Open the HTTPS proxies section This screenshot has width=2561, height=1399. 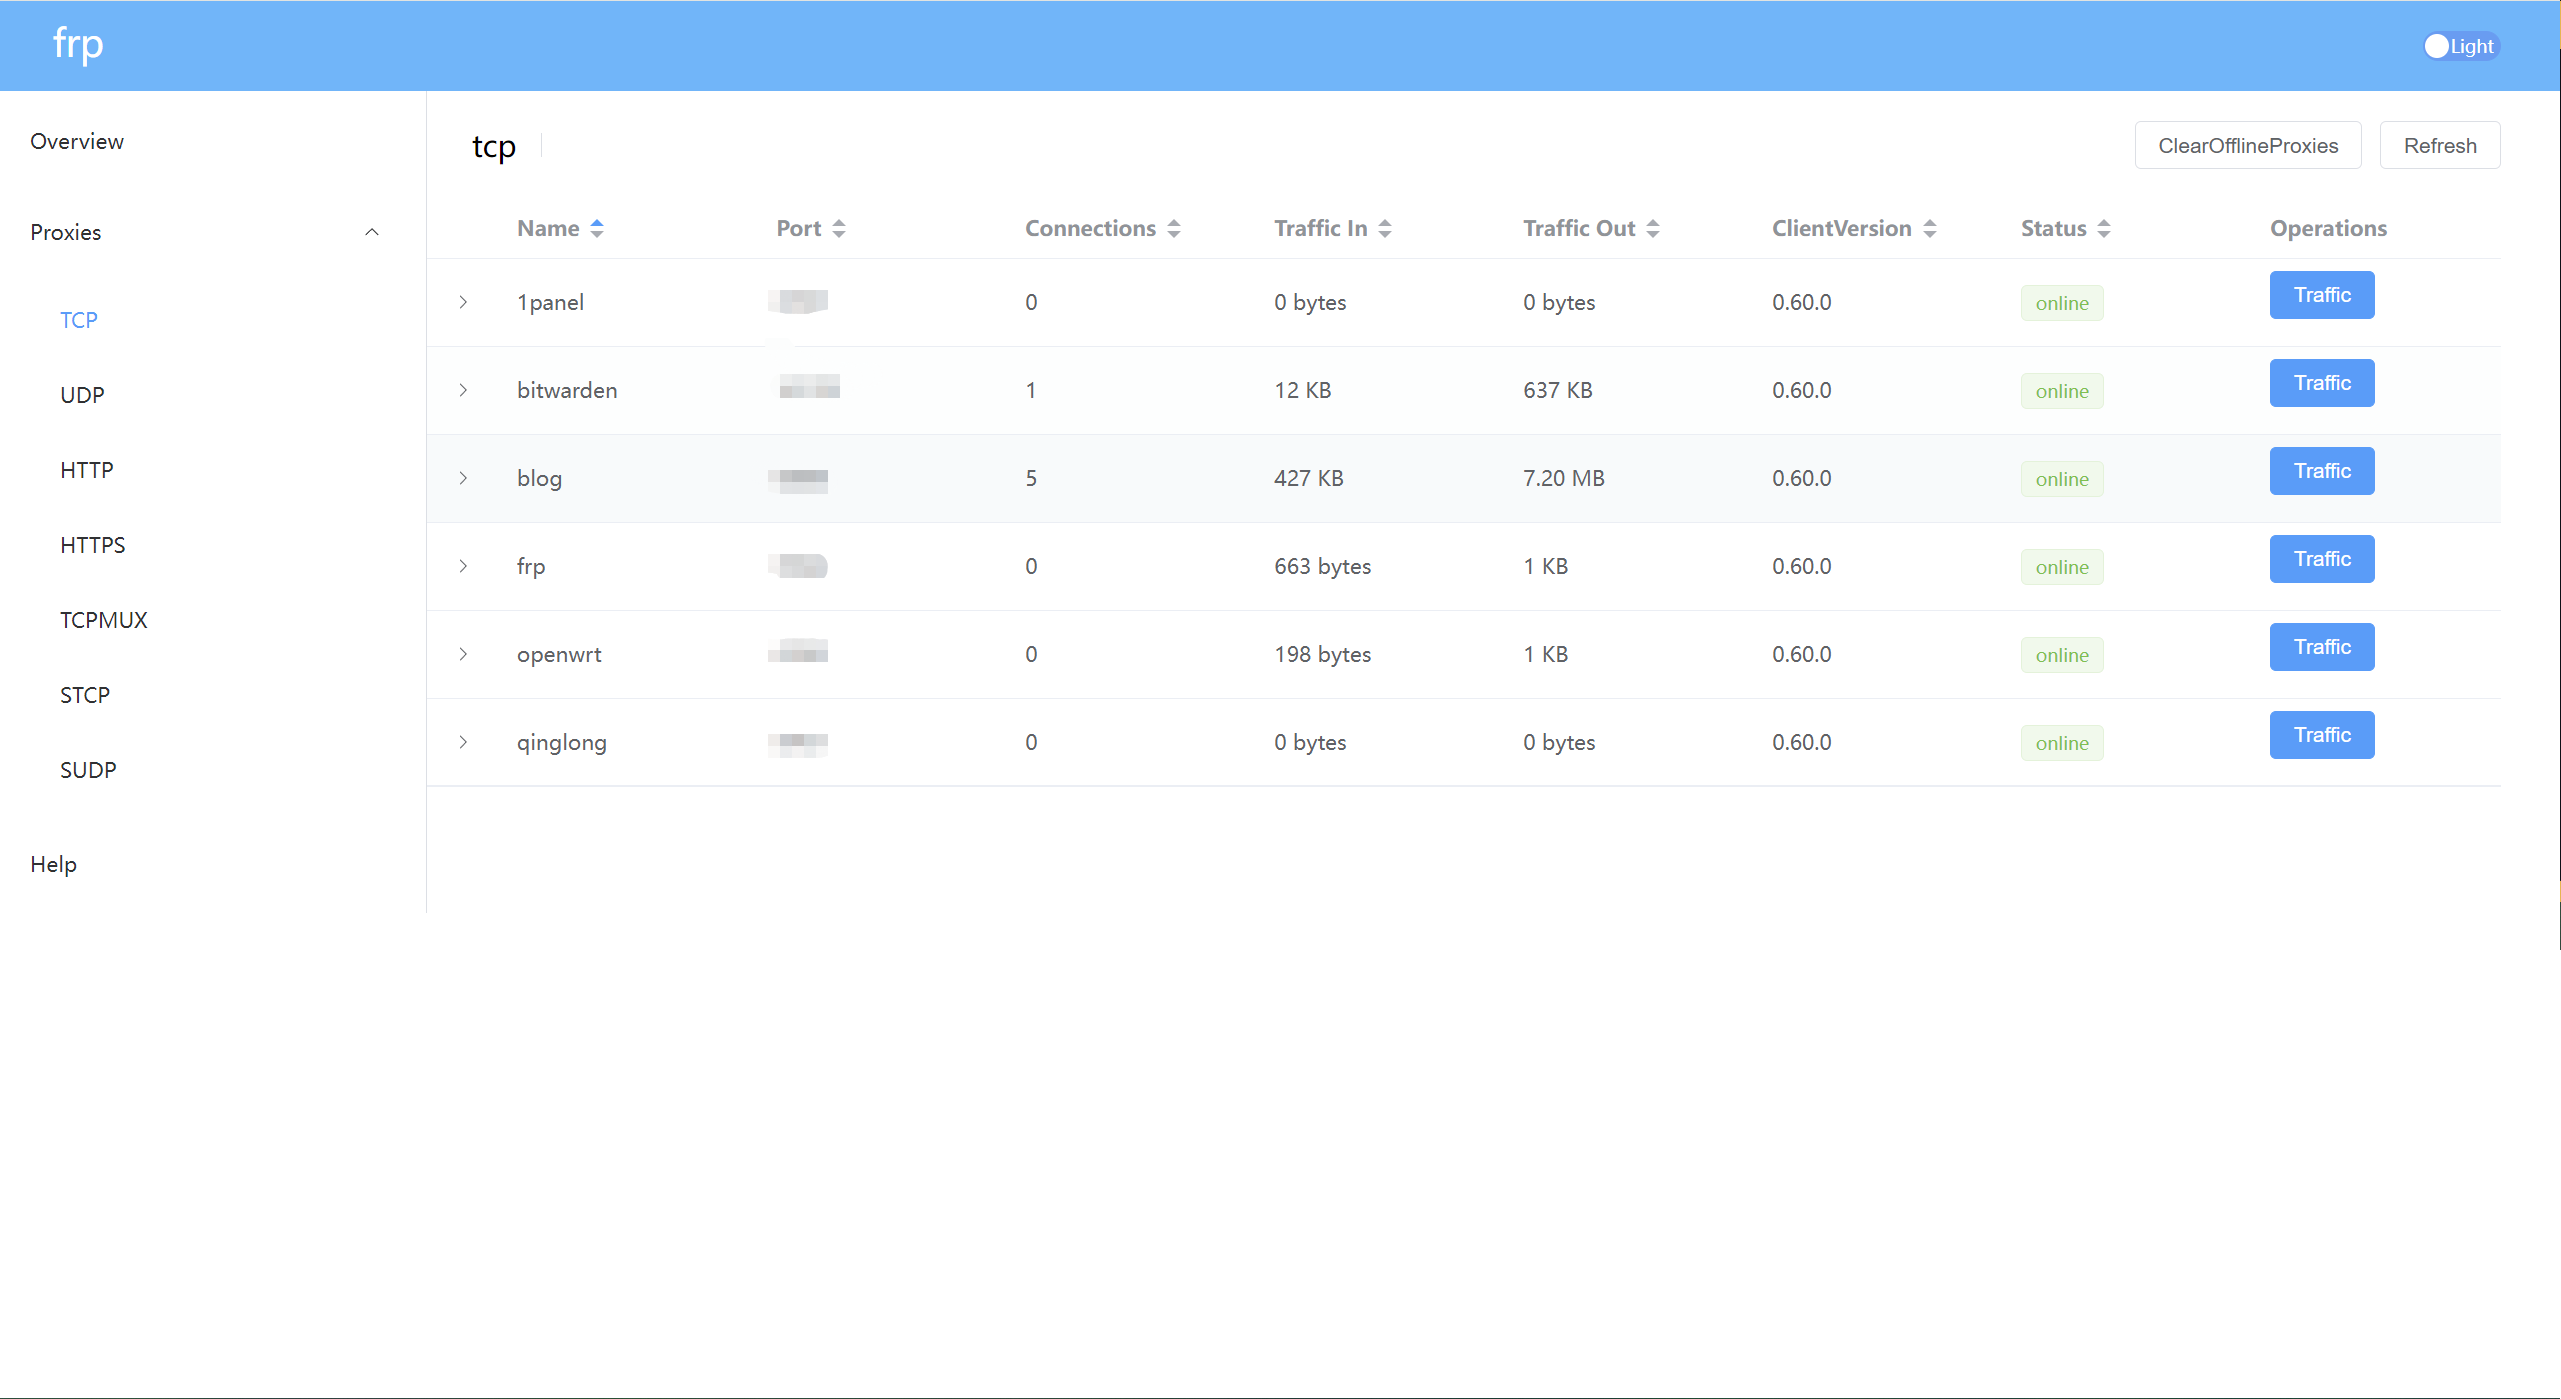click(92, 545)
